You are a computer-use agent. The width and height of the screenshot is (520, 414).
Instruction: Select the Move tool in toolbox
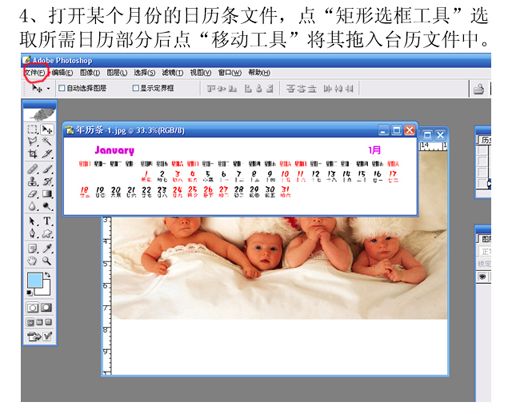pyautogui.click(x=47, y=129)
